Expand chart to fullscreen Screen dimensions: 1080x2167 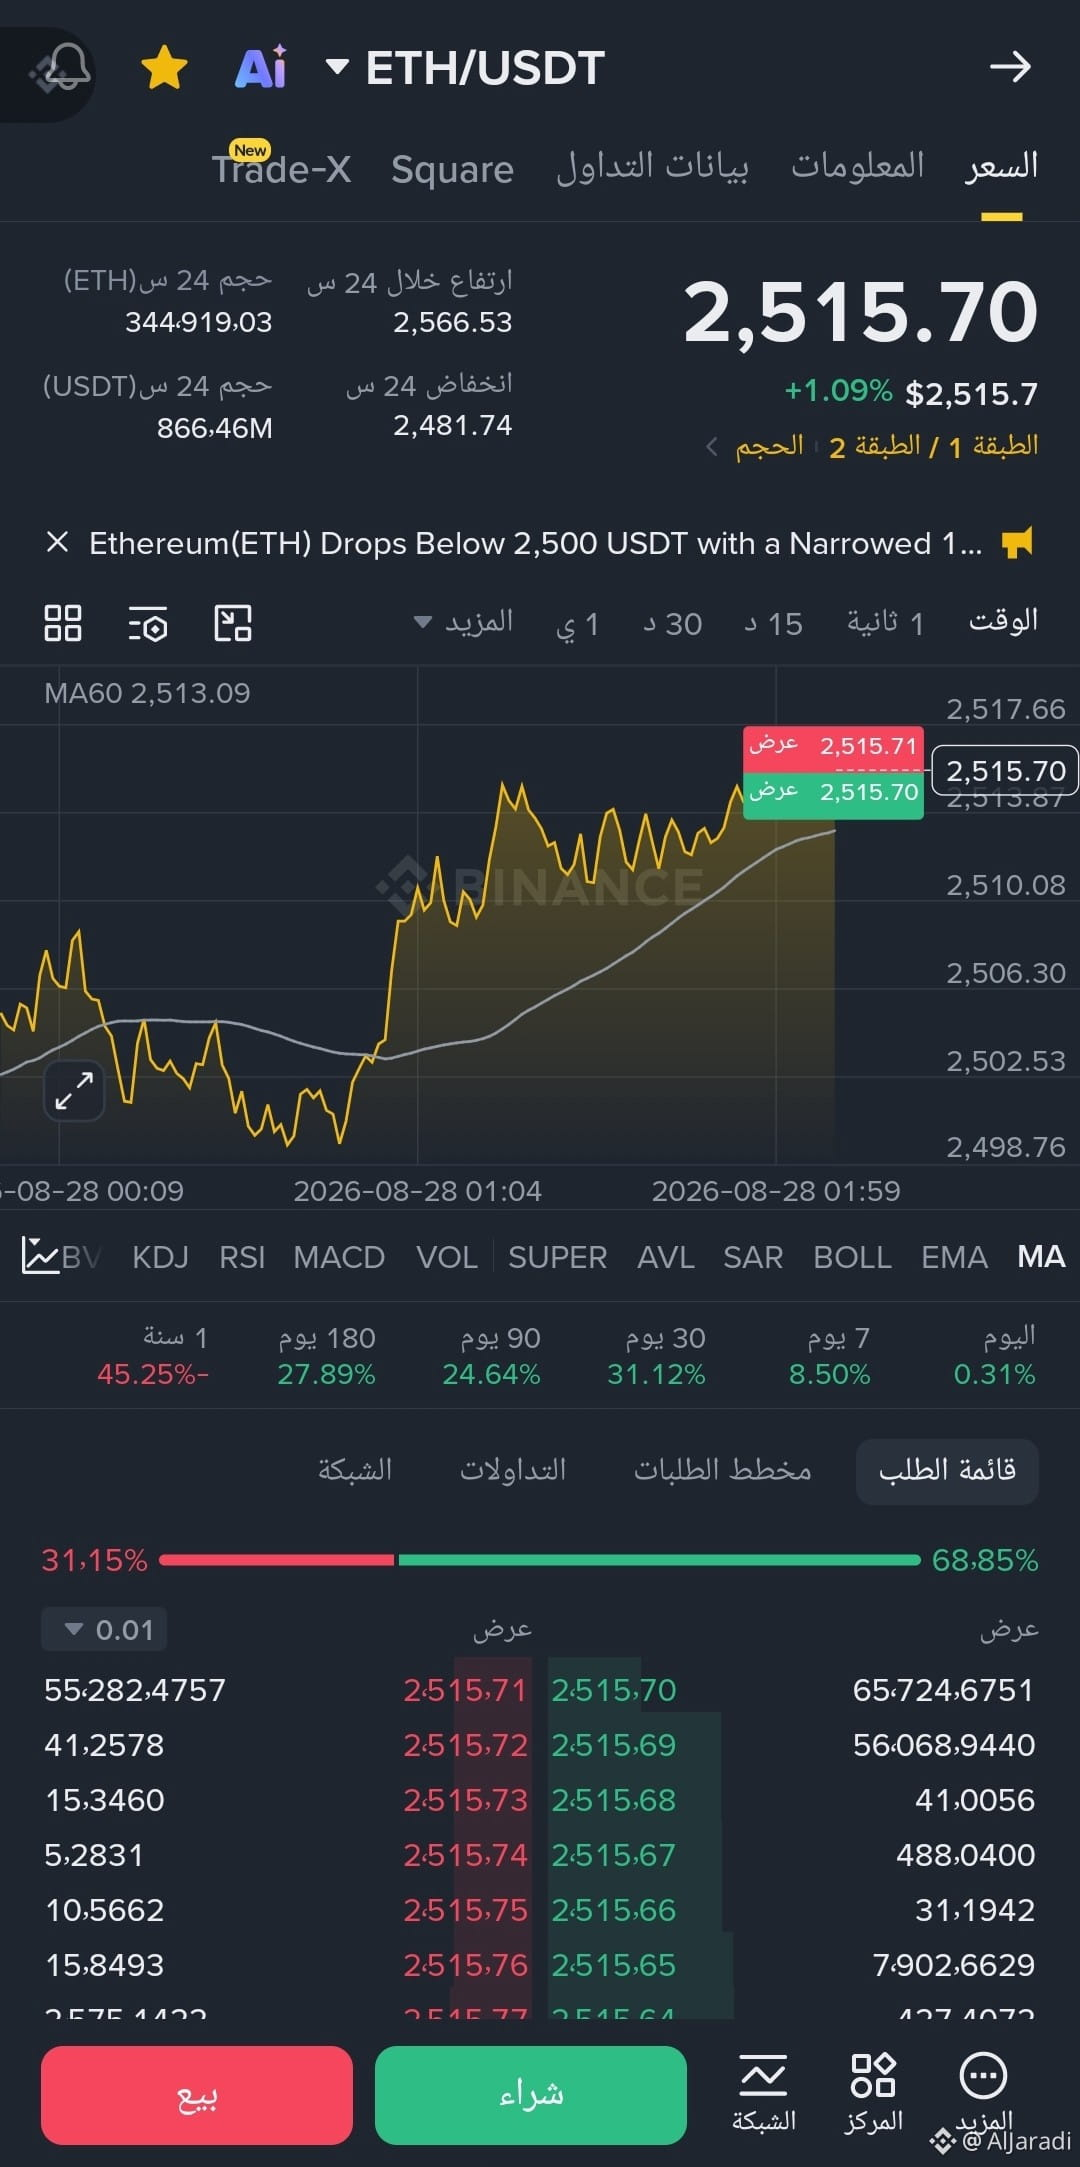pos(74,1090)
